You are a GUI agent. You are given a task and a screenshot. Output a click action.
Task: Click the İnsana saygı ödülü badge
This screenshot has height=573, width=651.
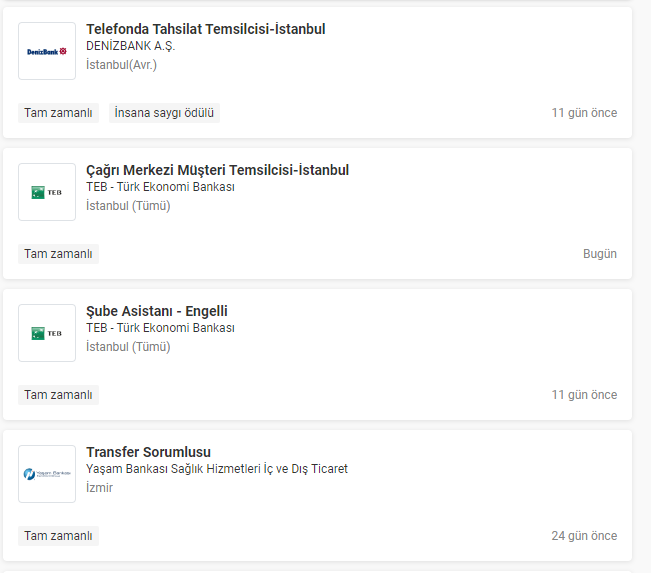[164, 113]
